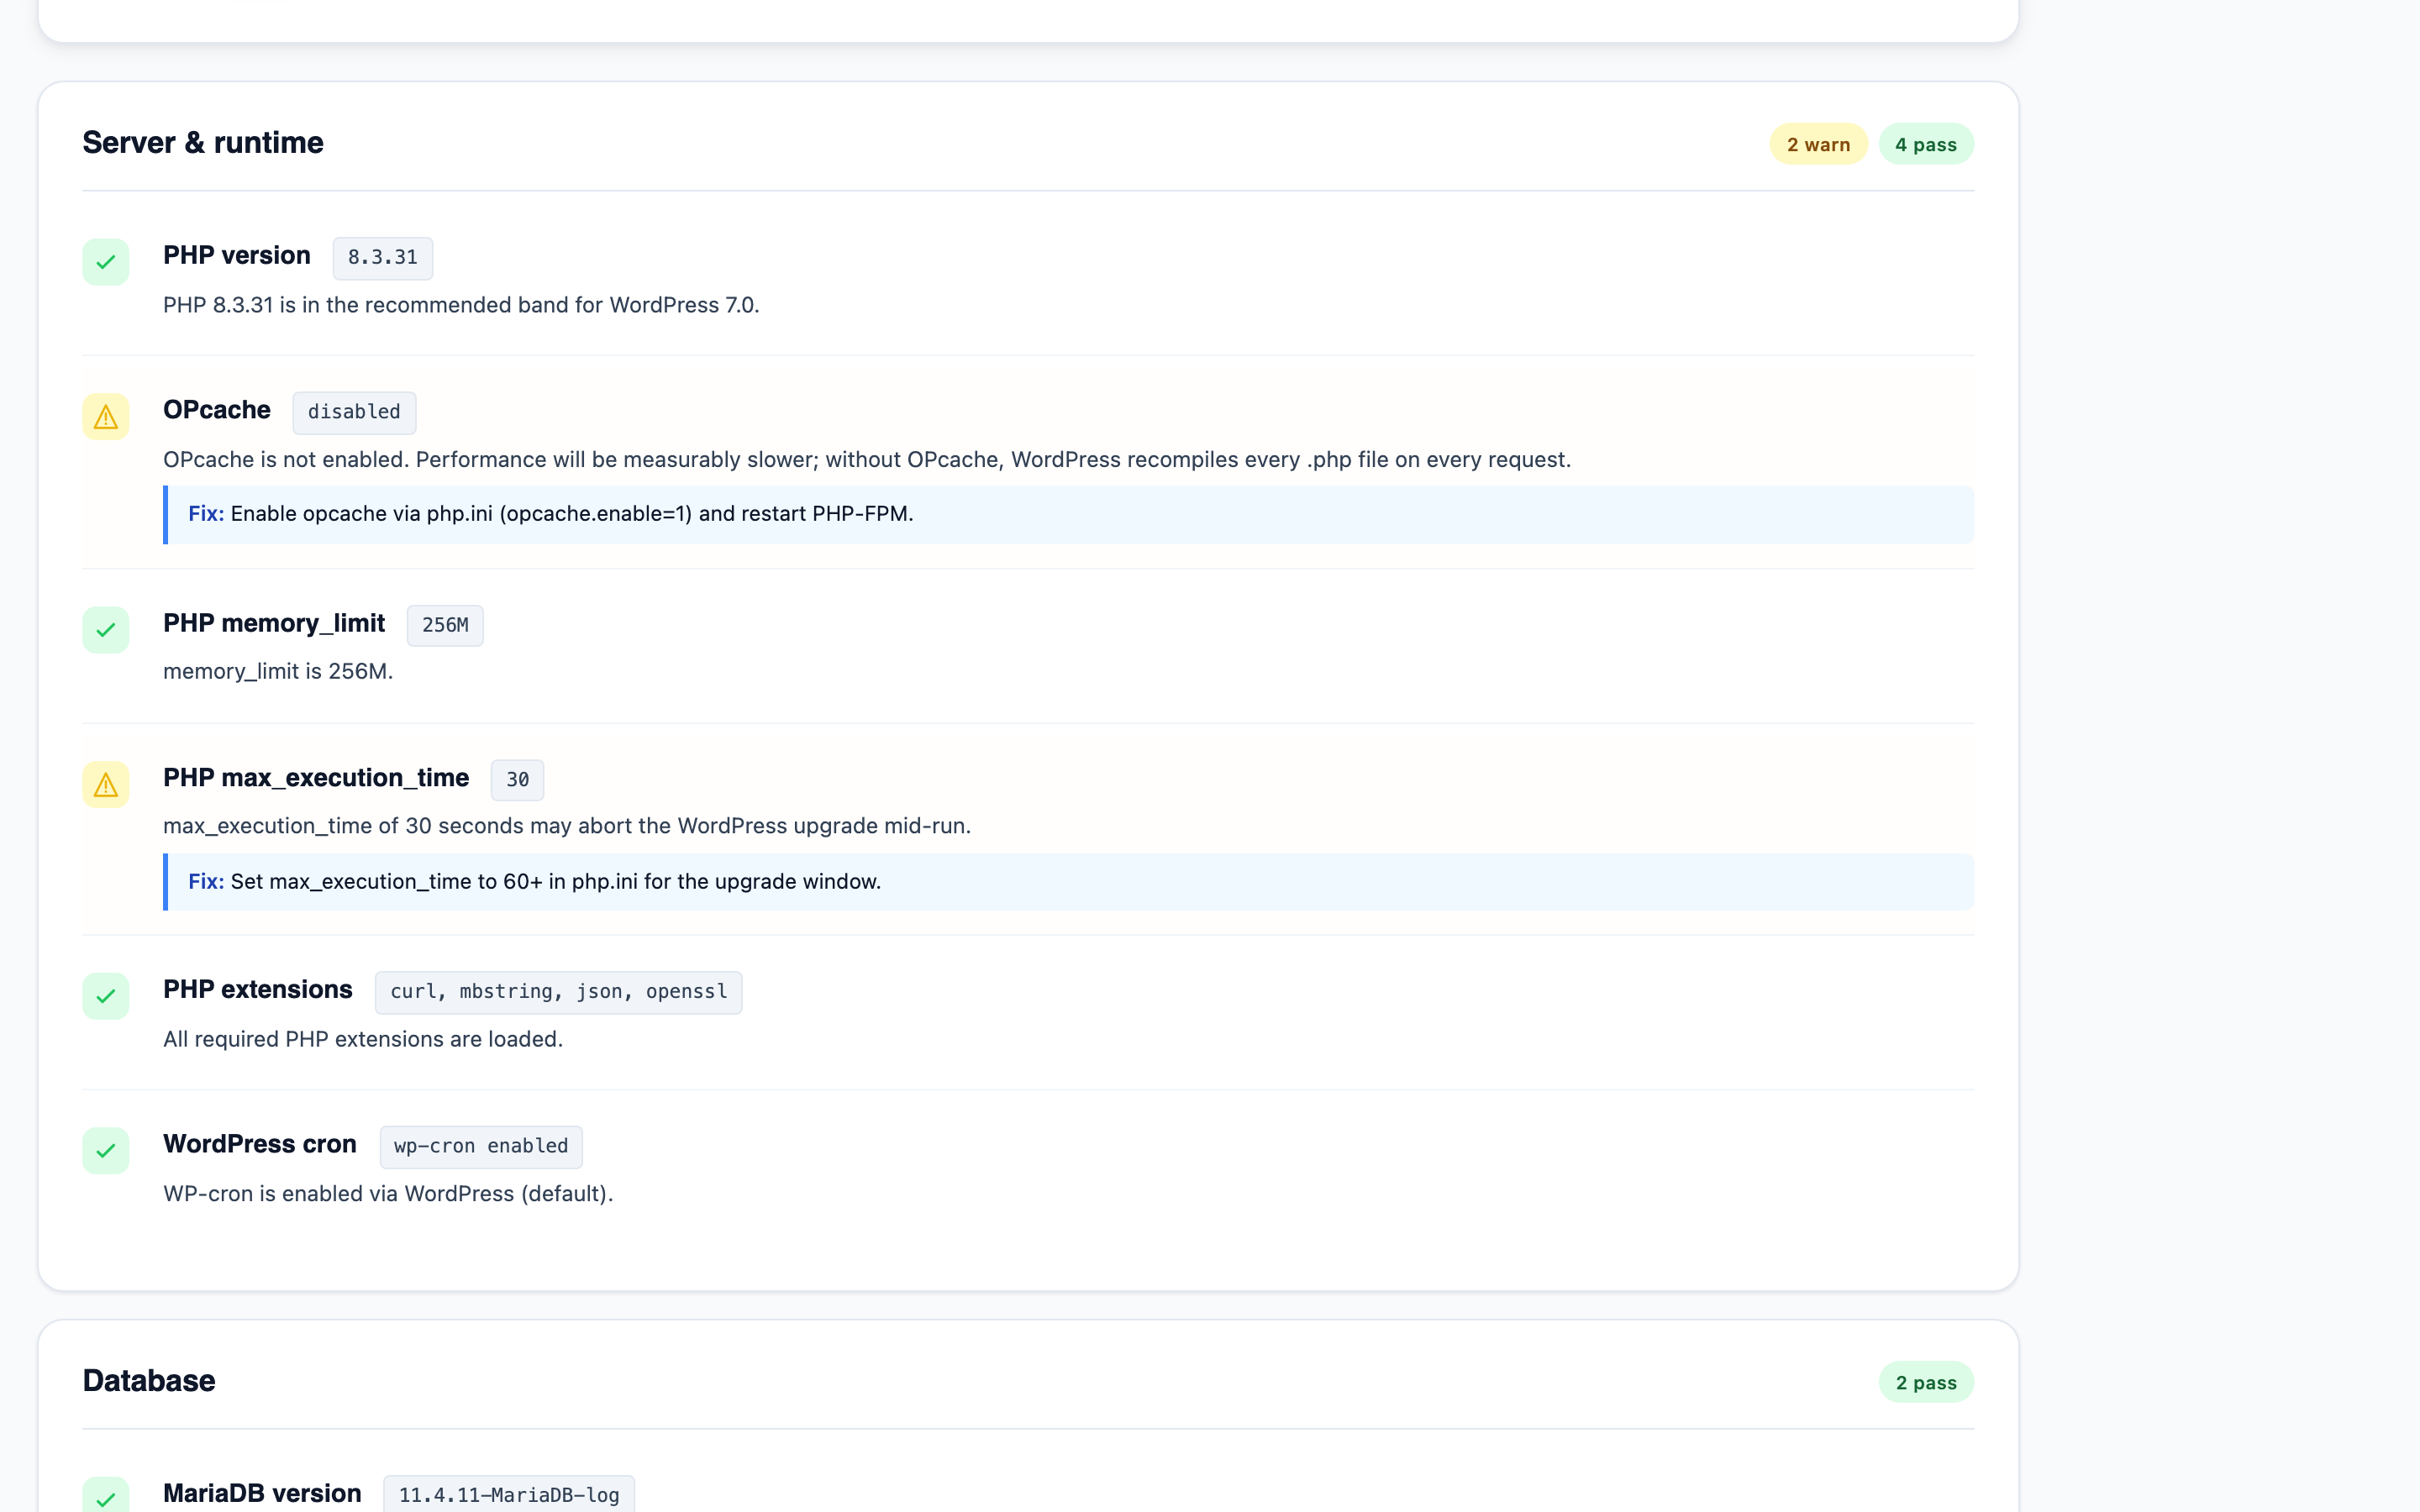Click the '4 pass' badge in Server & runtime
This screenshot has width=2420, height=1512.
[x=1925, y=144]
